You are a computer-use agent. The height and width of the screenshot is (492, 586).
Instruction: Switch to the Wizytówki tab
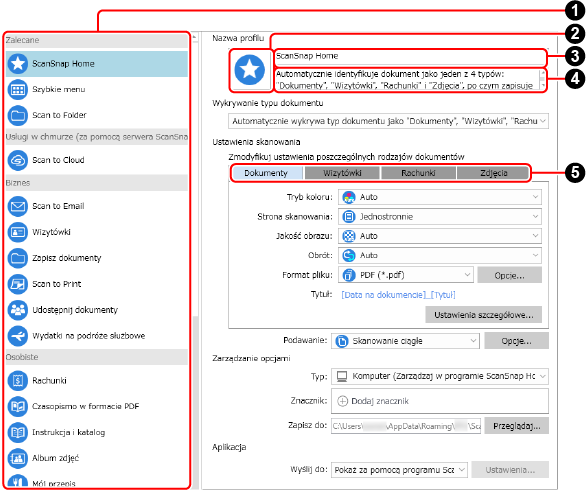tap(342, 173)
